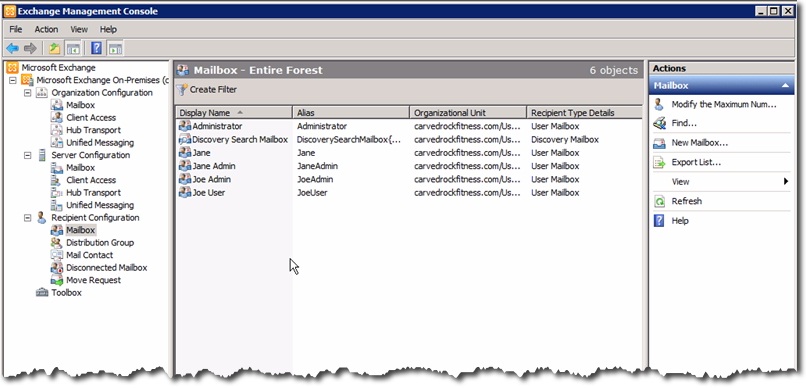Collapse the Microsoft Exchange On-Premises node
Viewport: 807px width, 388px height.
point(13,80)
